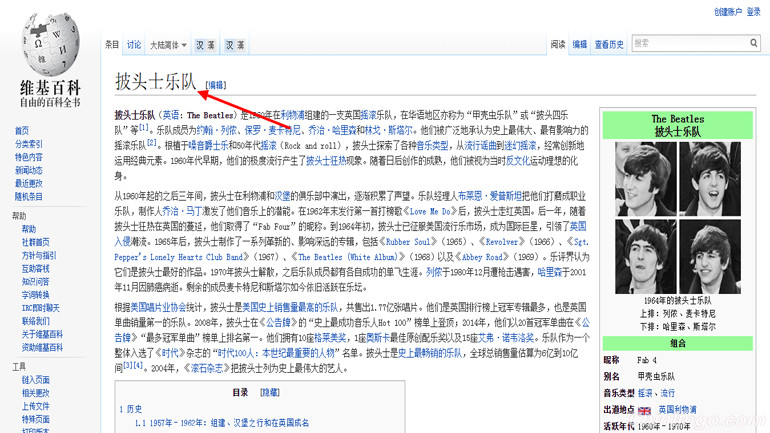The height and width of the screenshot is (433, 770).
Task: Jump to 1 历史 in contents
Action: tap(131, 409)
